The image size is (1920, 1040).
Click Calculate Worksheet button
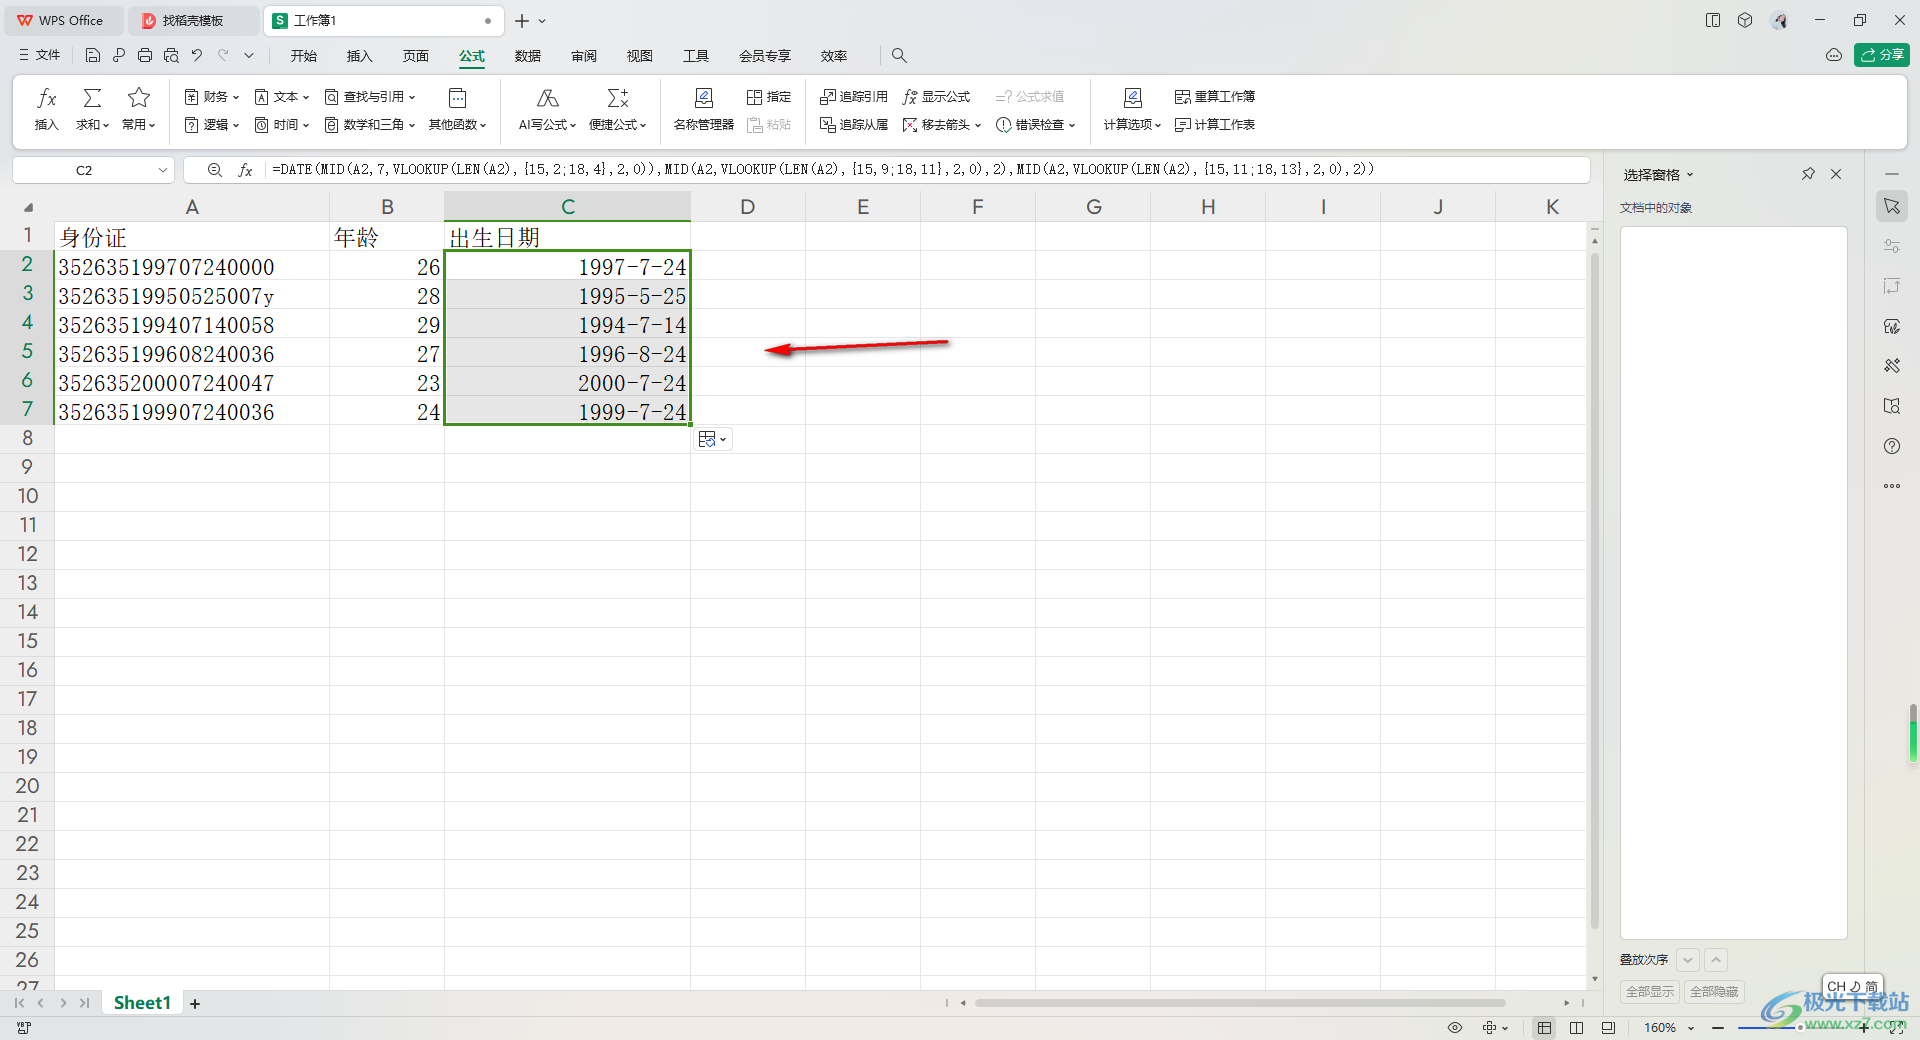click(1215, 125)
